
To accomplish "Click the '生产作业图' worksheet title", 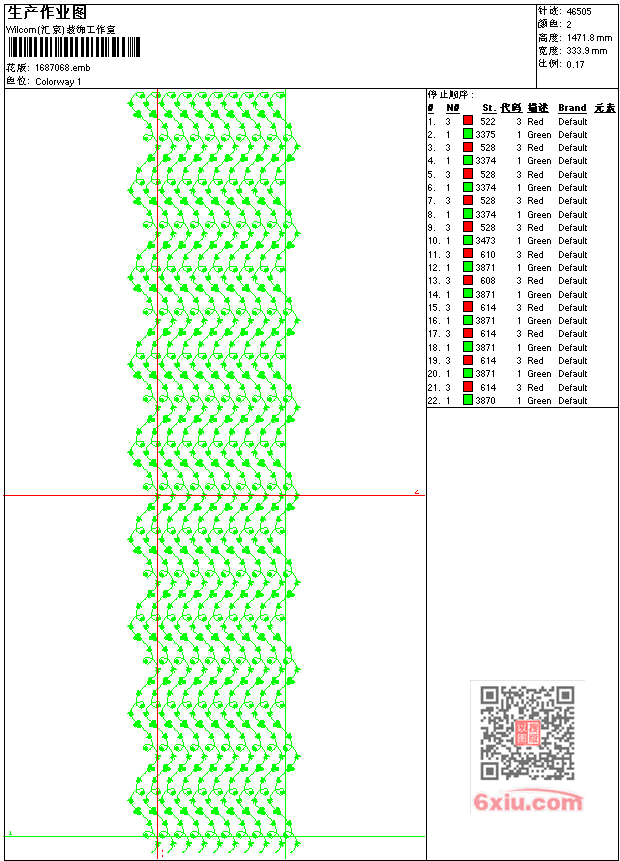I will coord(47,13).
